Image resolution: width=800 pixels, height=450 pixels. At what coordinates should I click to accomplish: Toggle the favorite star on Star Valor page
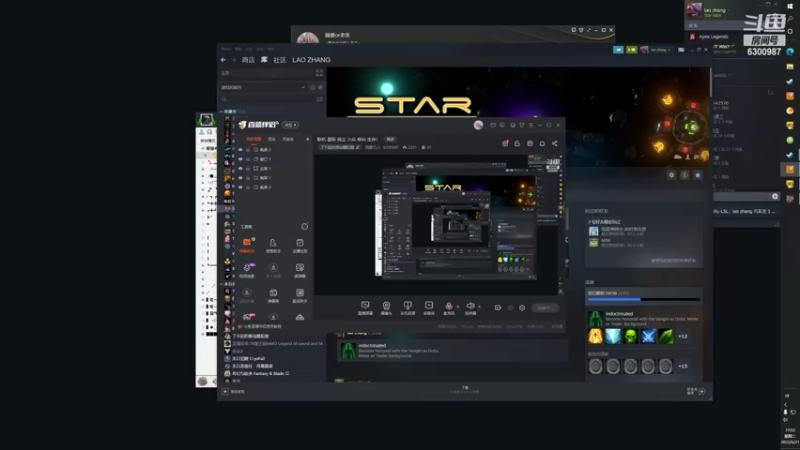click(697, 175)
